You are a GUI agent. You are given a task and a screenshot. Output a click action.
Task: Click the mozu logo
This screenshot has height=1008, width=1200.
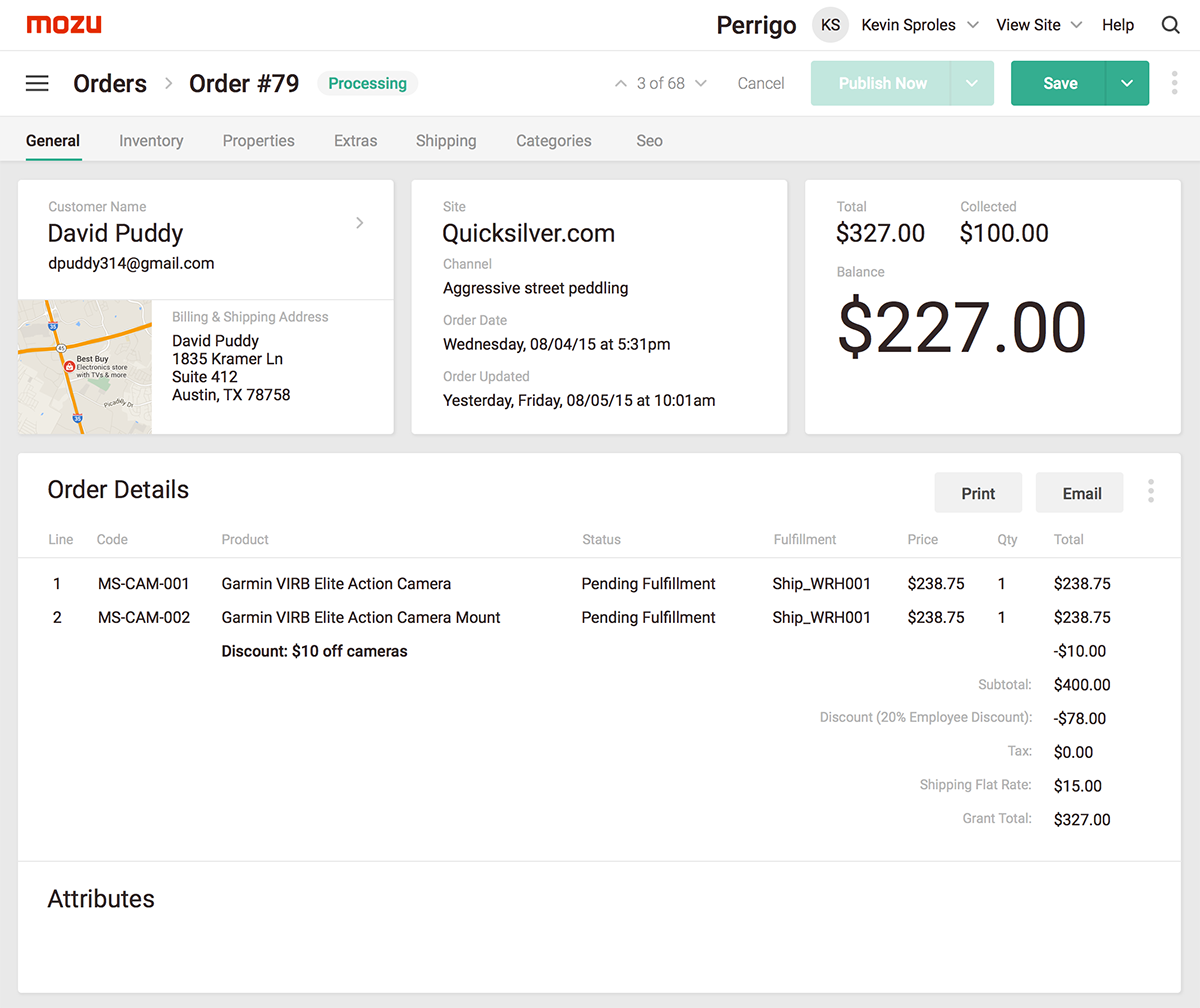tap(64, 25)
